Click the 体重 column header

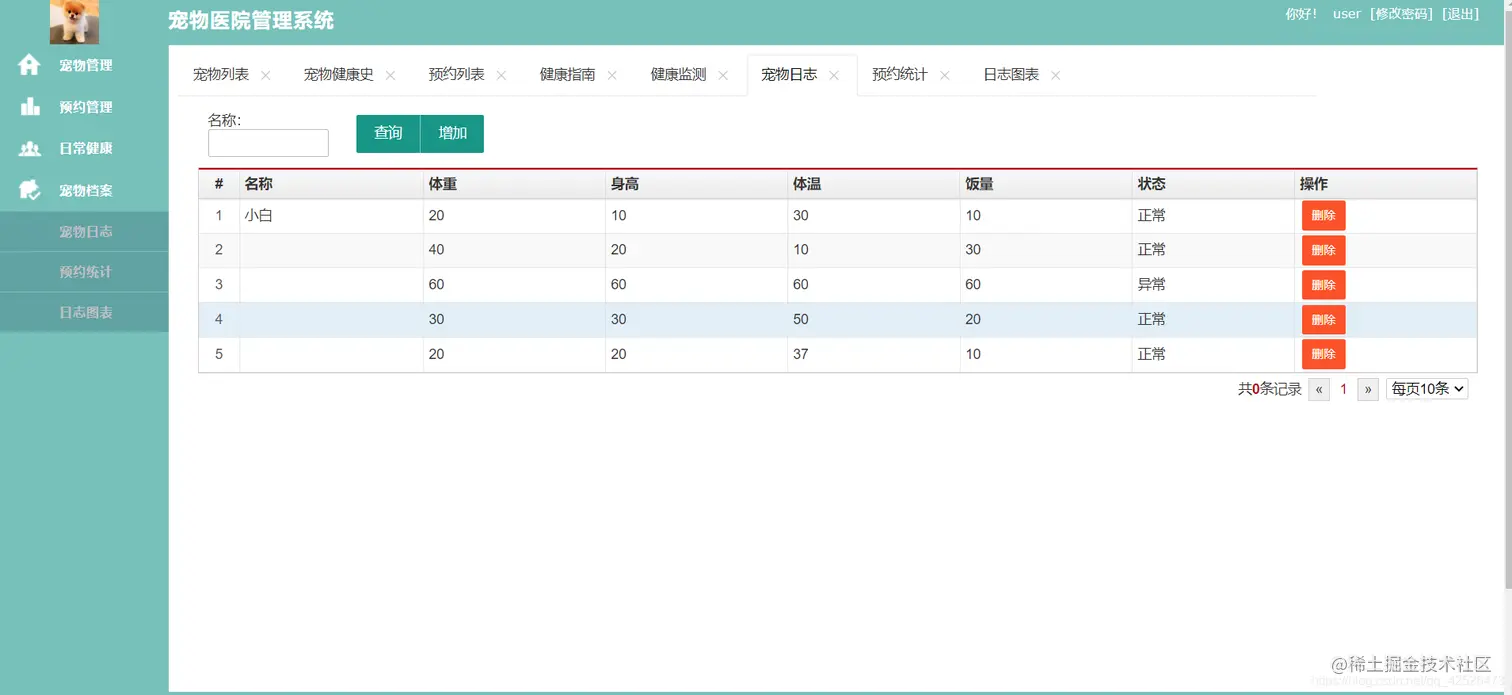pos(514,184)
